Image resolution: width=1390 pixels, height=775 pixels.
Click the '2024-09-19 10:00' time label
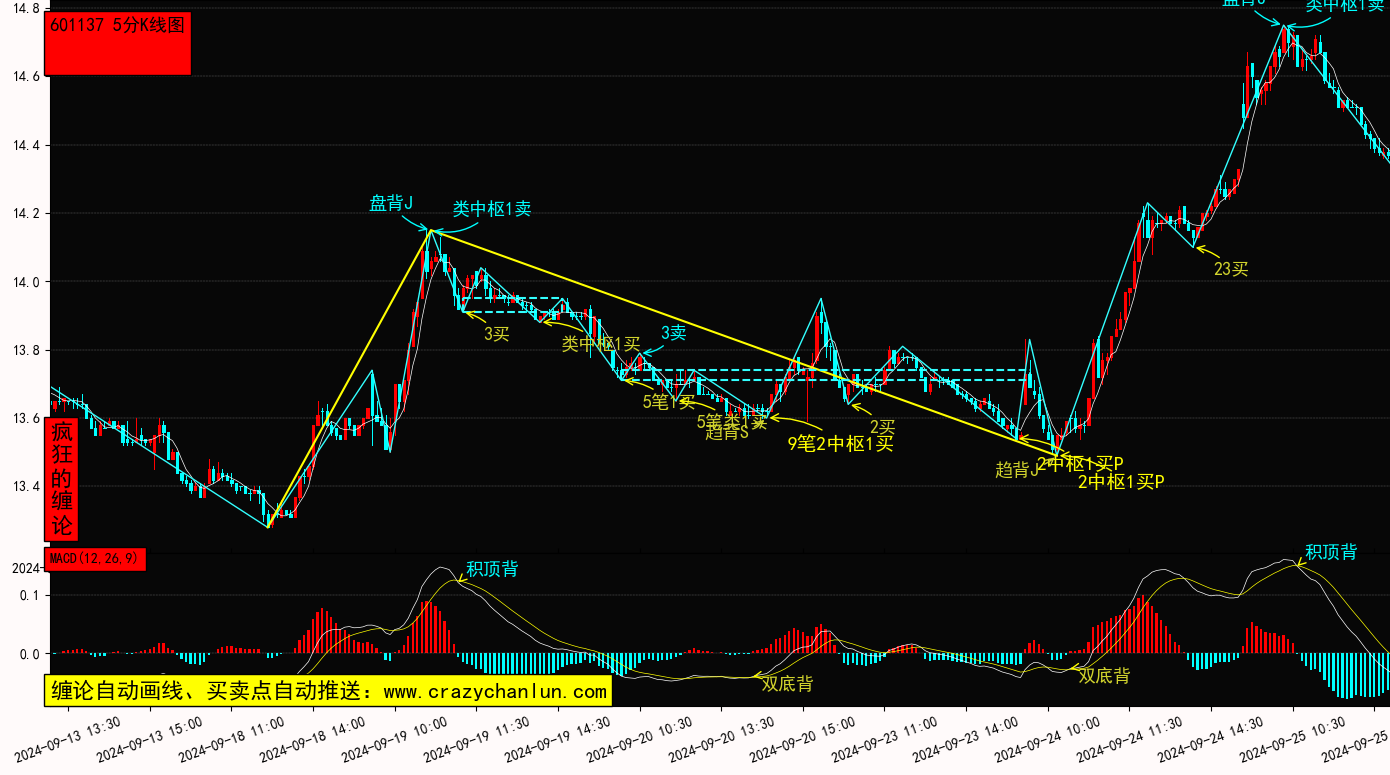click(x=395, y=739)
